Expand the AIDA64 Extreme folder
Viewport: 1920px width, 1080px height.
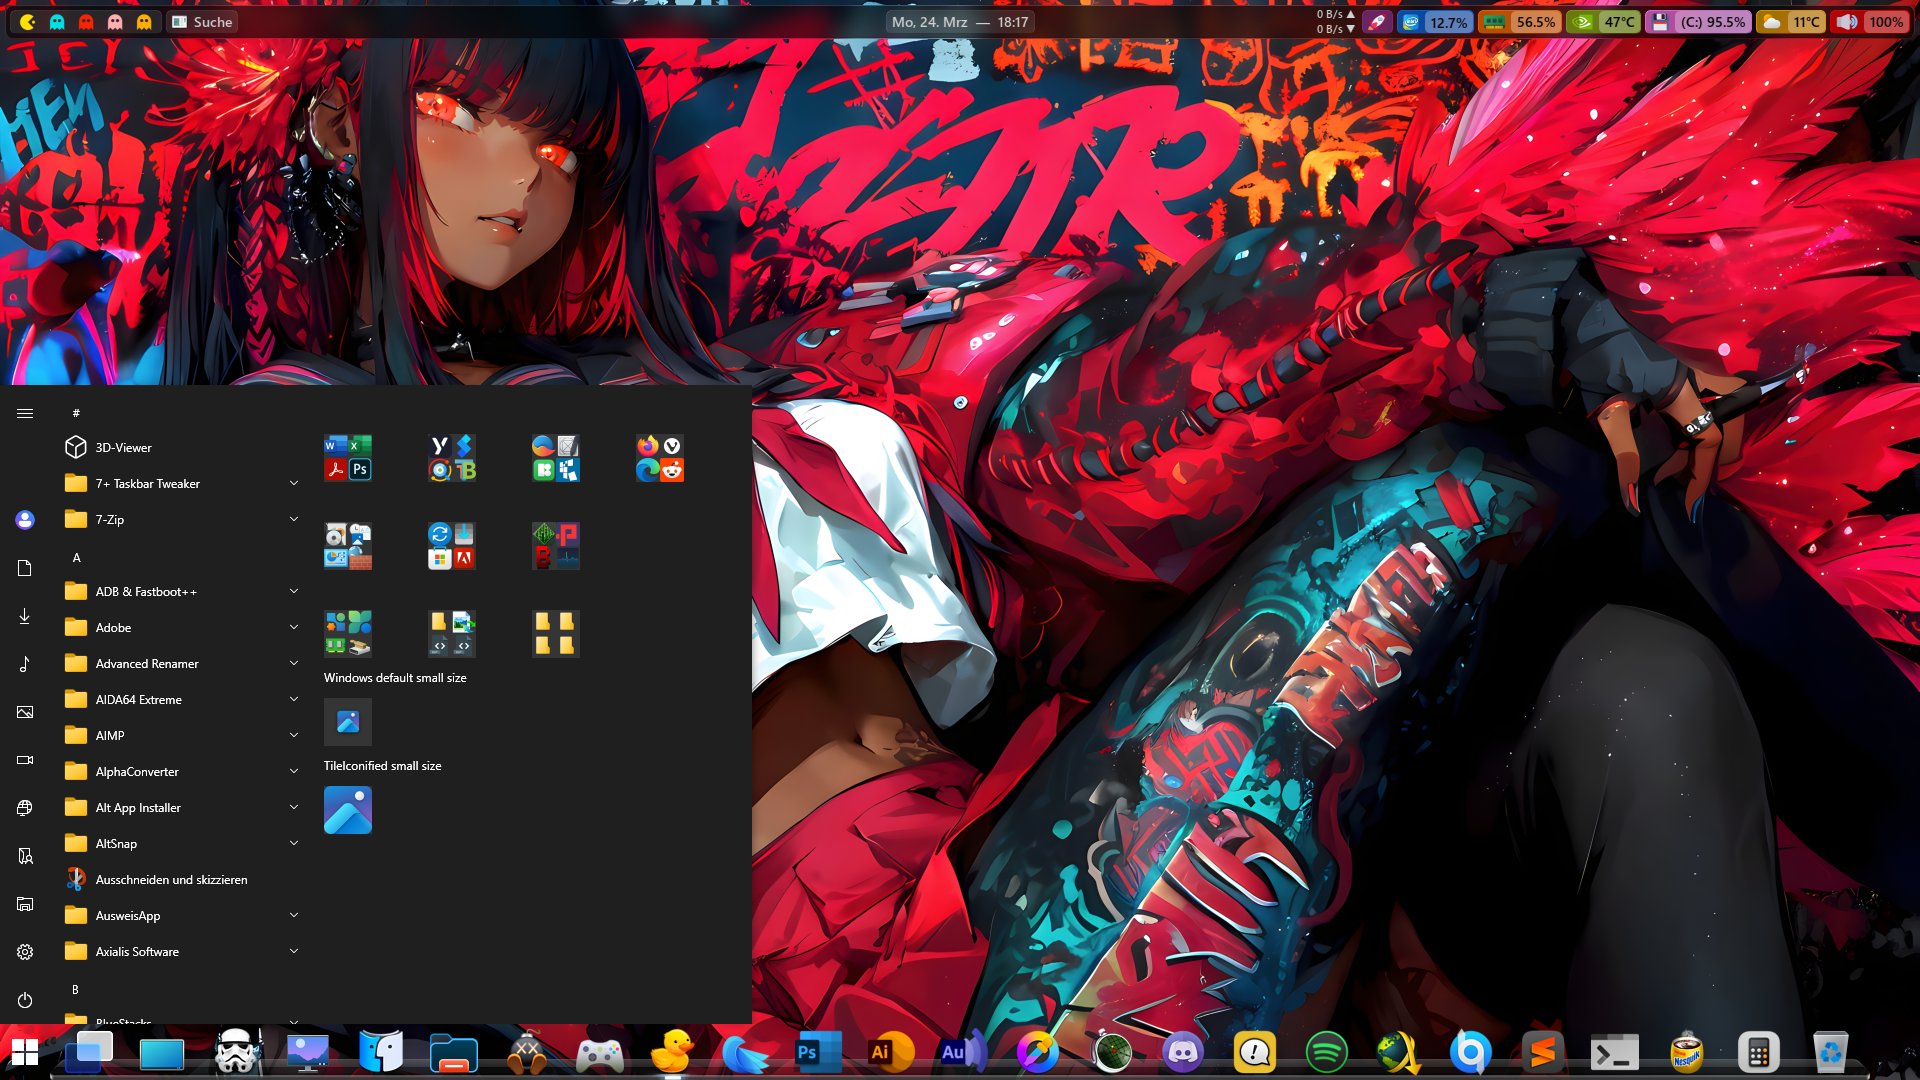294,699
